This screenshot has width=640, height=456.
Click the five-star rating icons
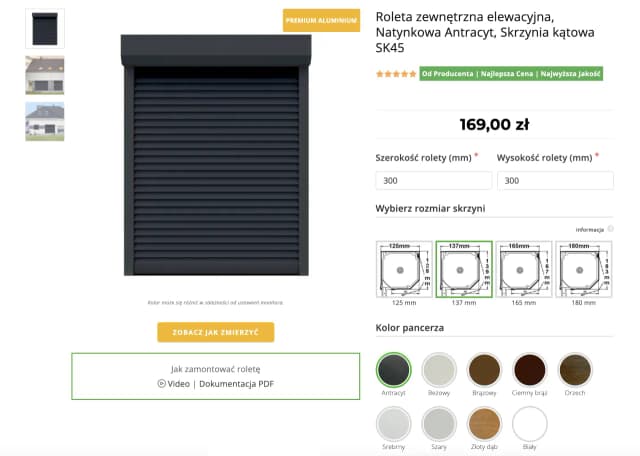click(x=396, y=74)
